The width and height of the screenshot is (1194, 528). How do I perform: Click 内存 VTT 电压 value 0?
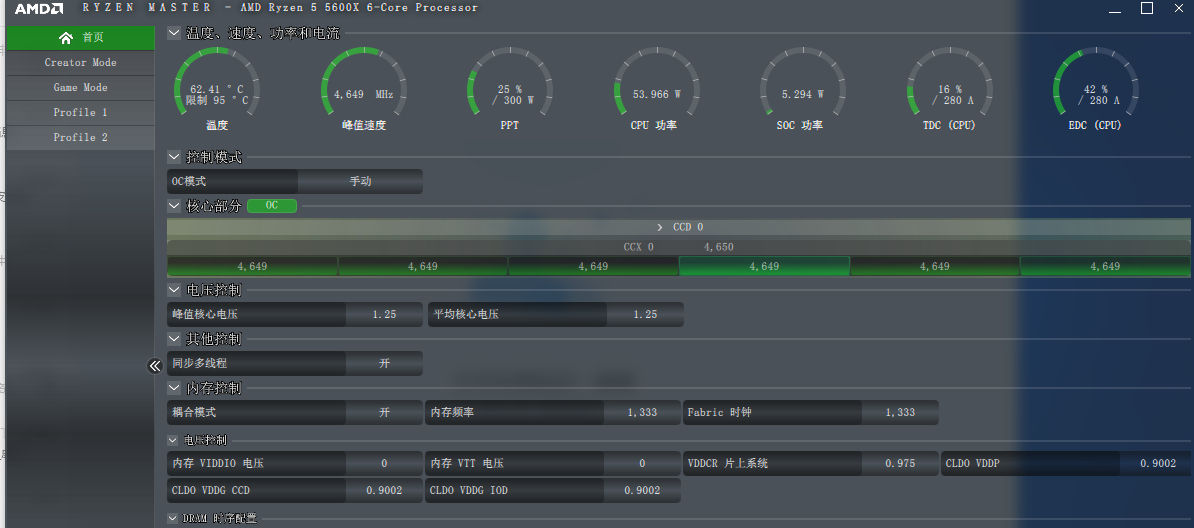tap(643, 463)
